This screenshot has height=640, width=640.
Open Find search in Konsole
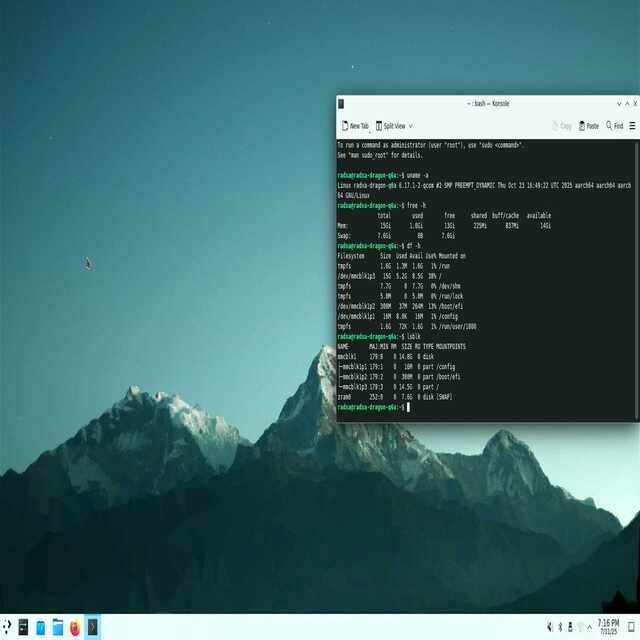(615, 126)
